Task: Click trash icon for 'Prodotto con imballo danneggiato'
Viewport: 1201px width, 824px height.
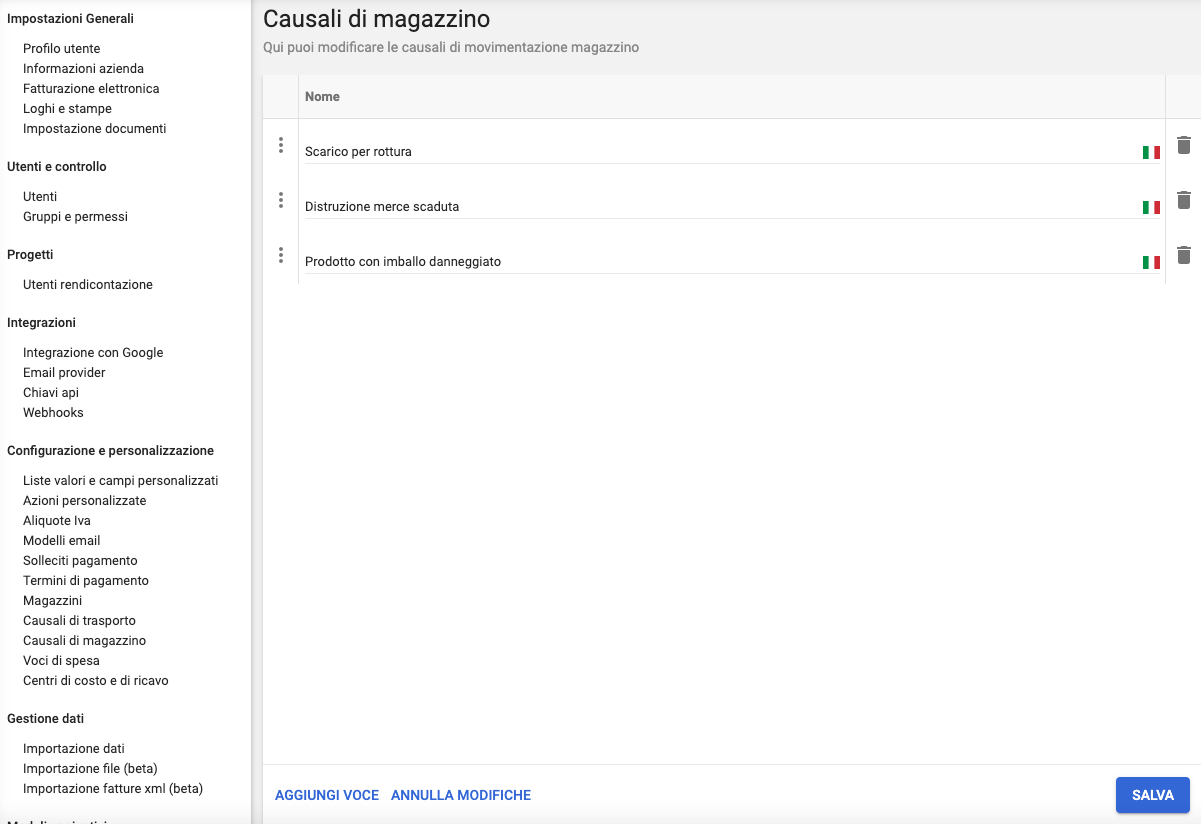Action: (1184, 256)
